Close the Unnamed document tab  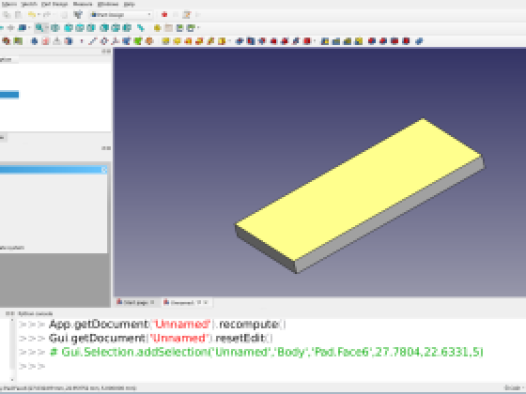pyautogui.click(x=206, y=302)
